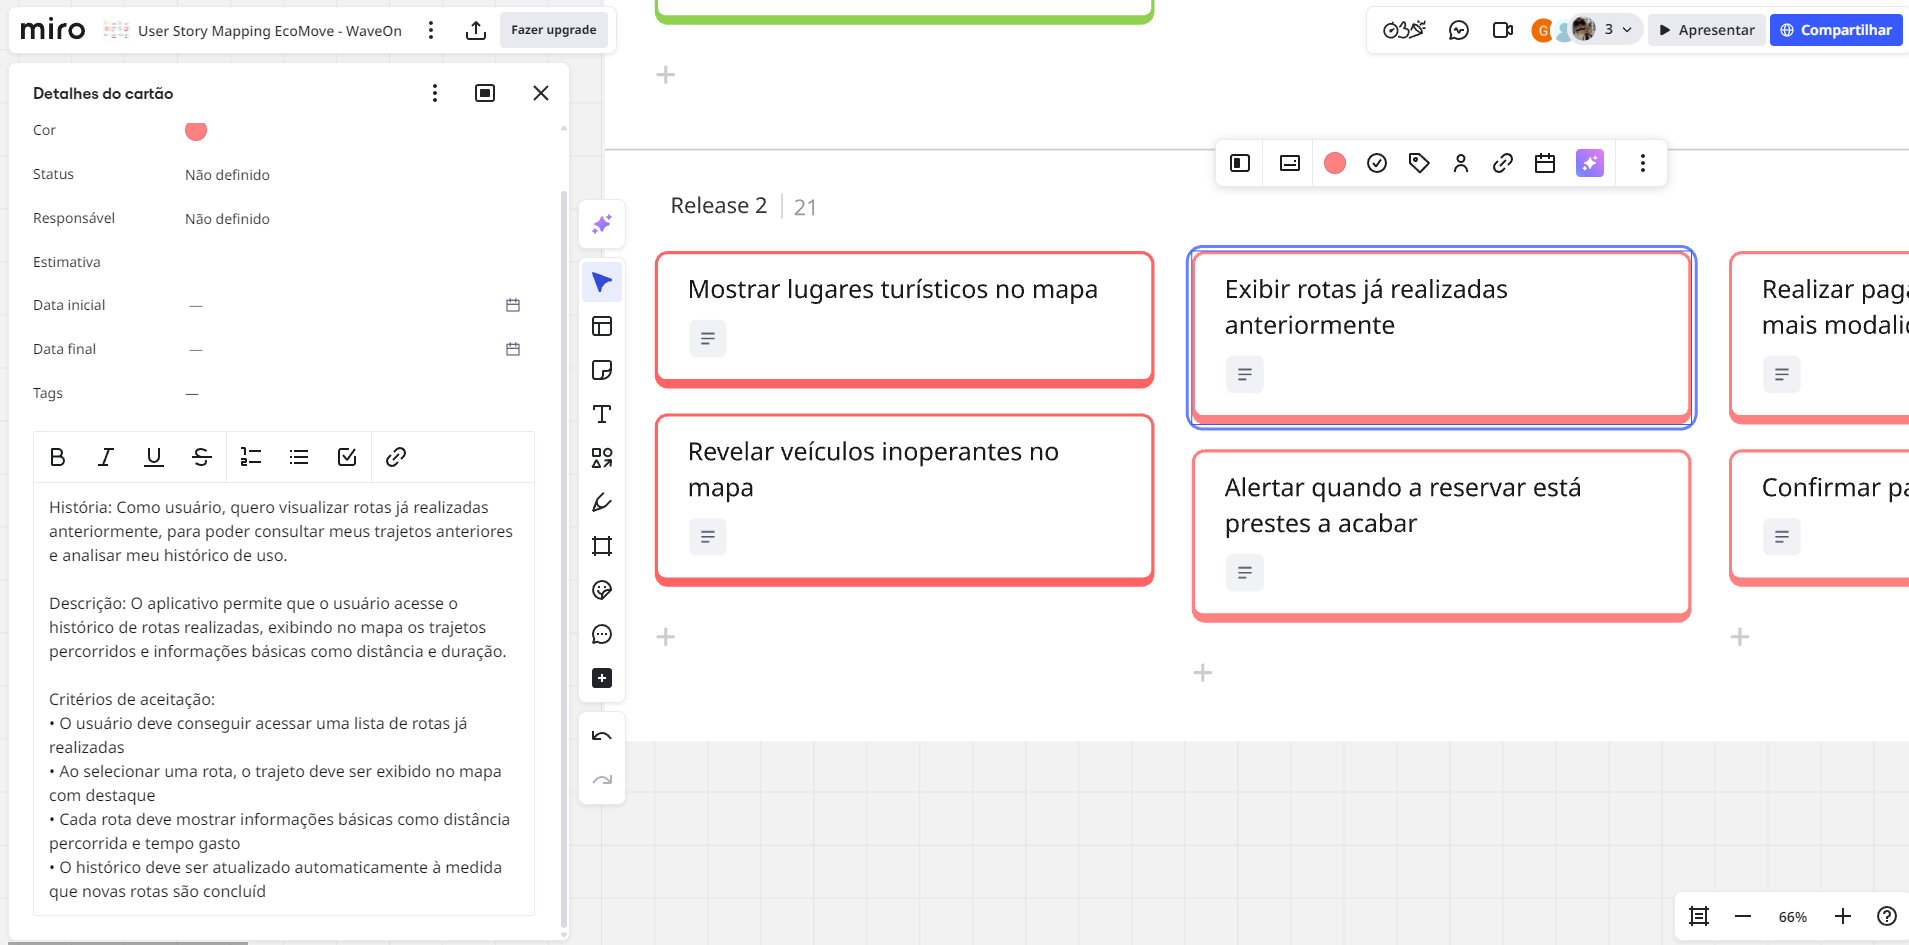Open Status dropdown showing Não definido
This screenshot has height=945, width=1909.
tap(227, 175)
